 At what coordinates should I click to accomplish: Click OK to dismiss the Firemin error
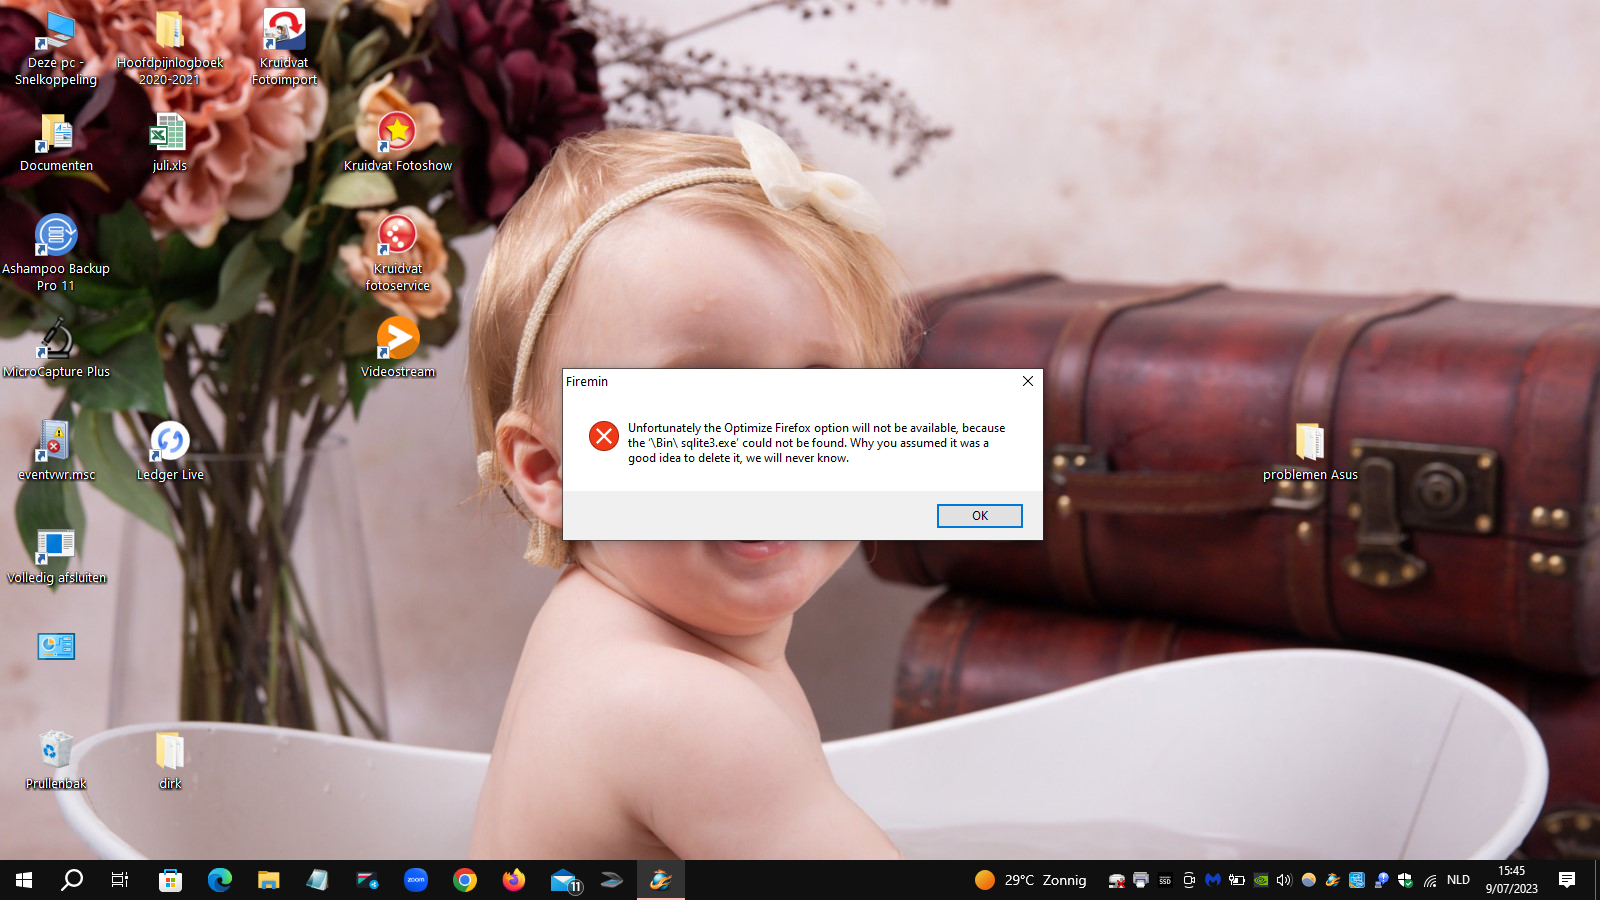[x=979, y=515]
